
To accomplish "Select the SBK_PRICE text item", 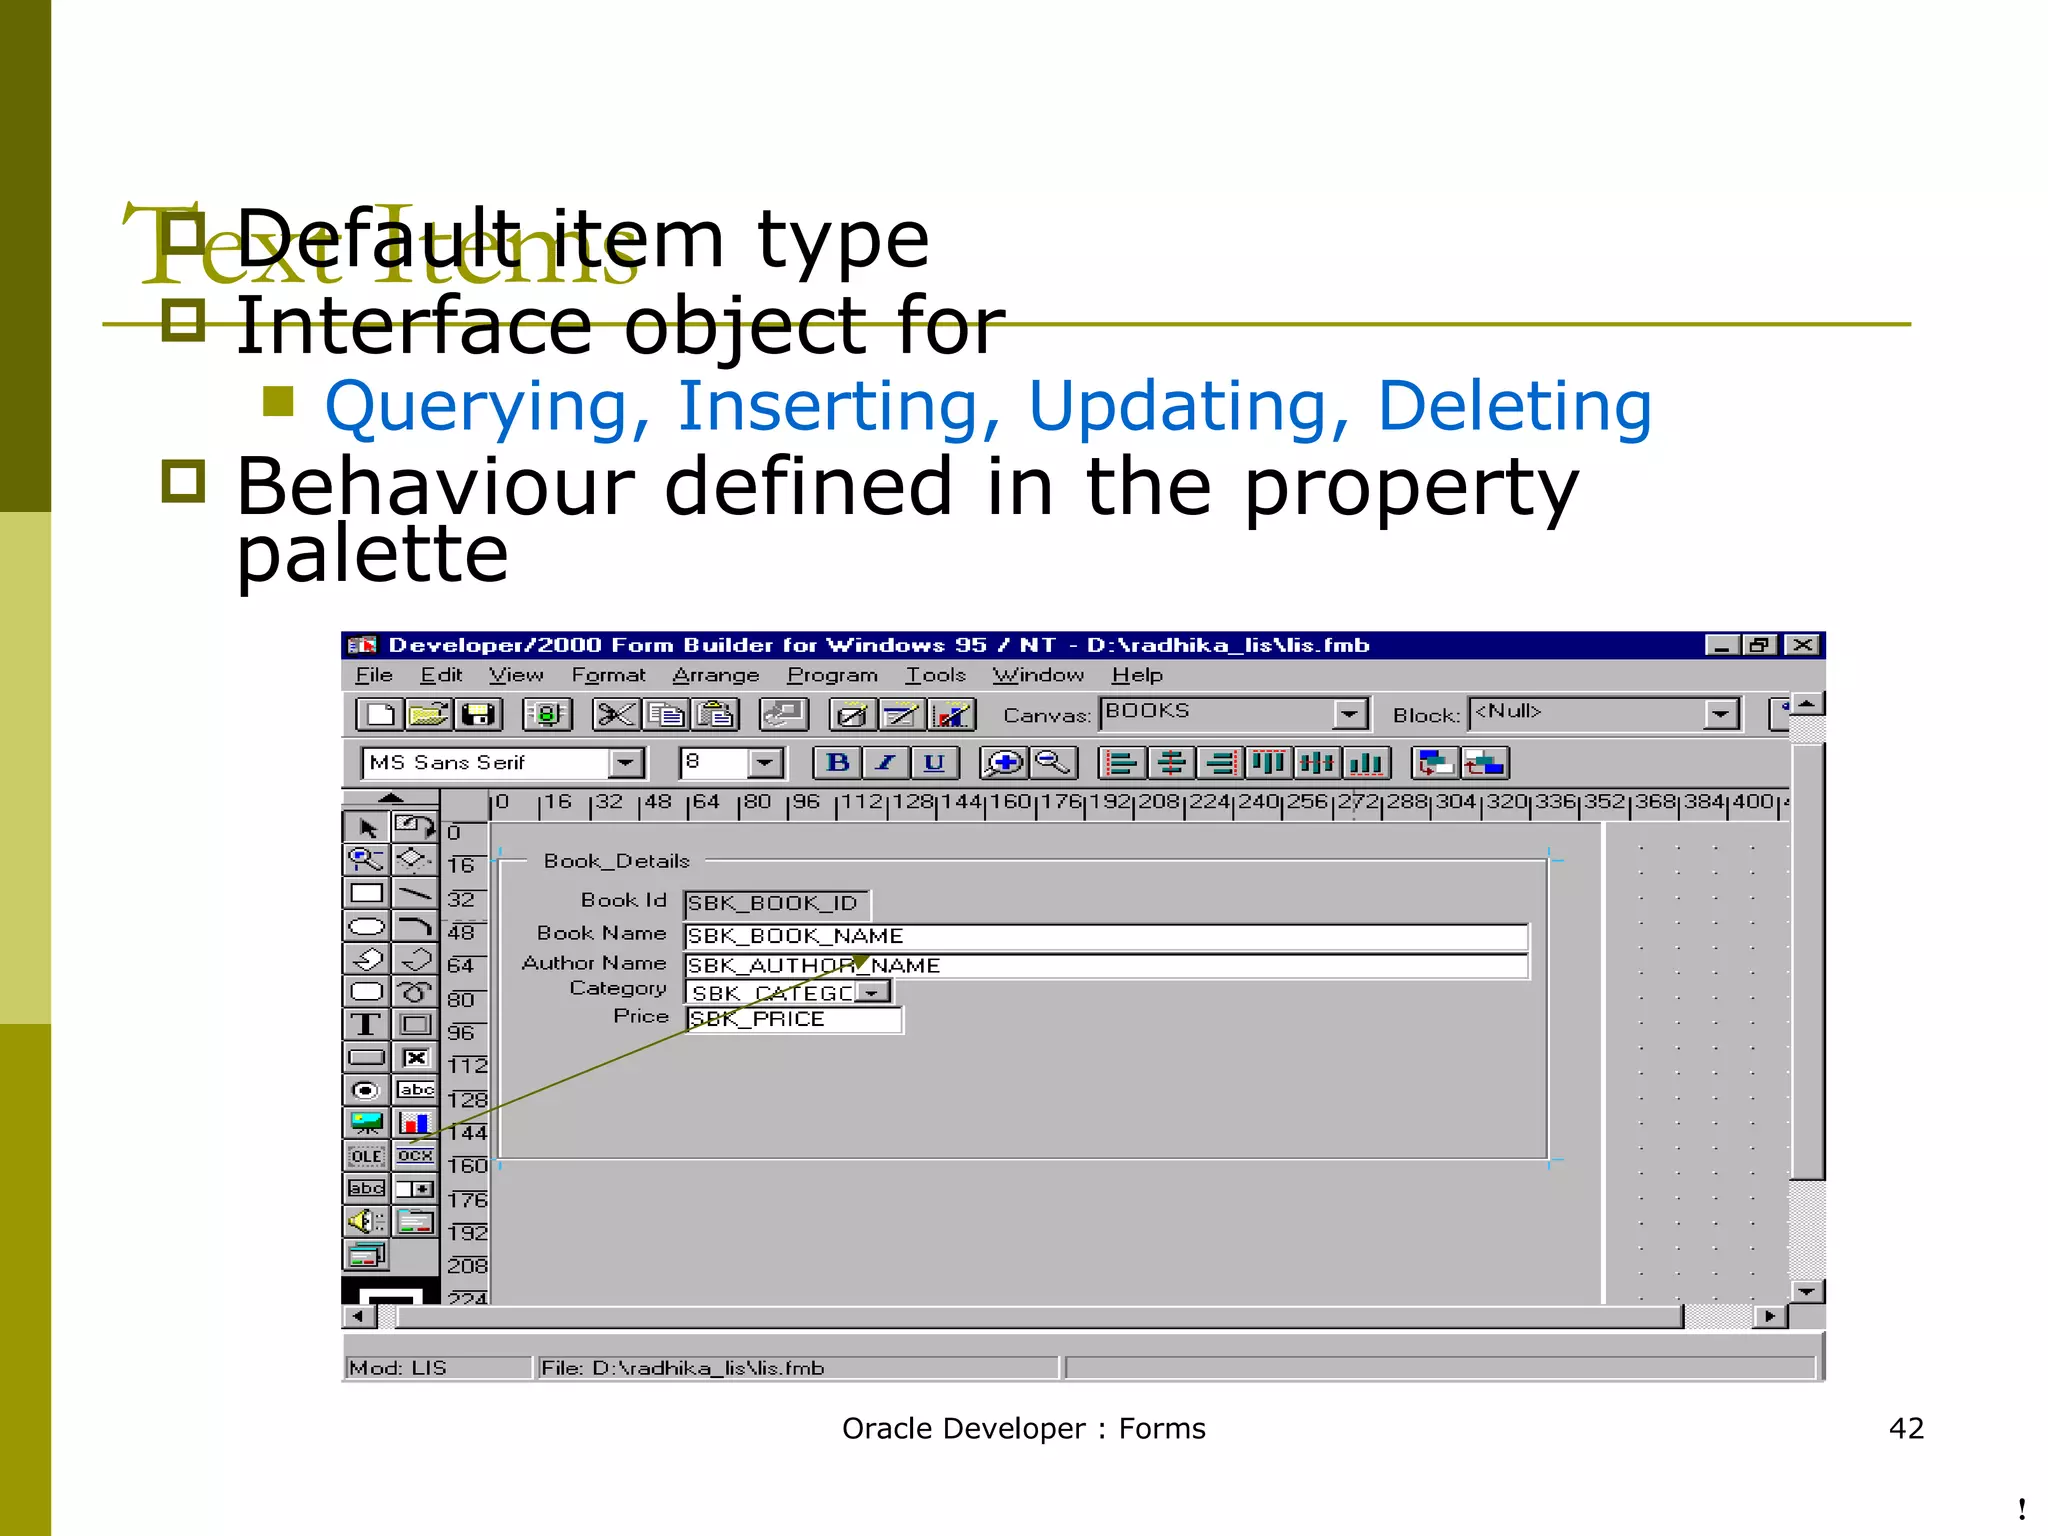I will [794, 1019].
